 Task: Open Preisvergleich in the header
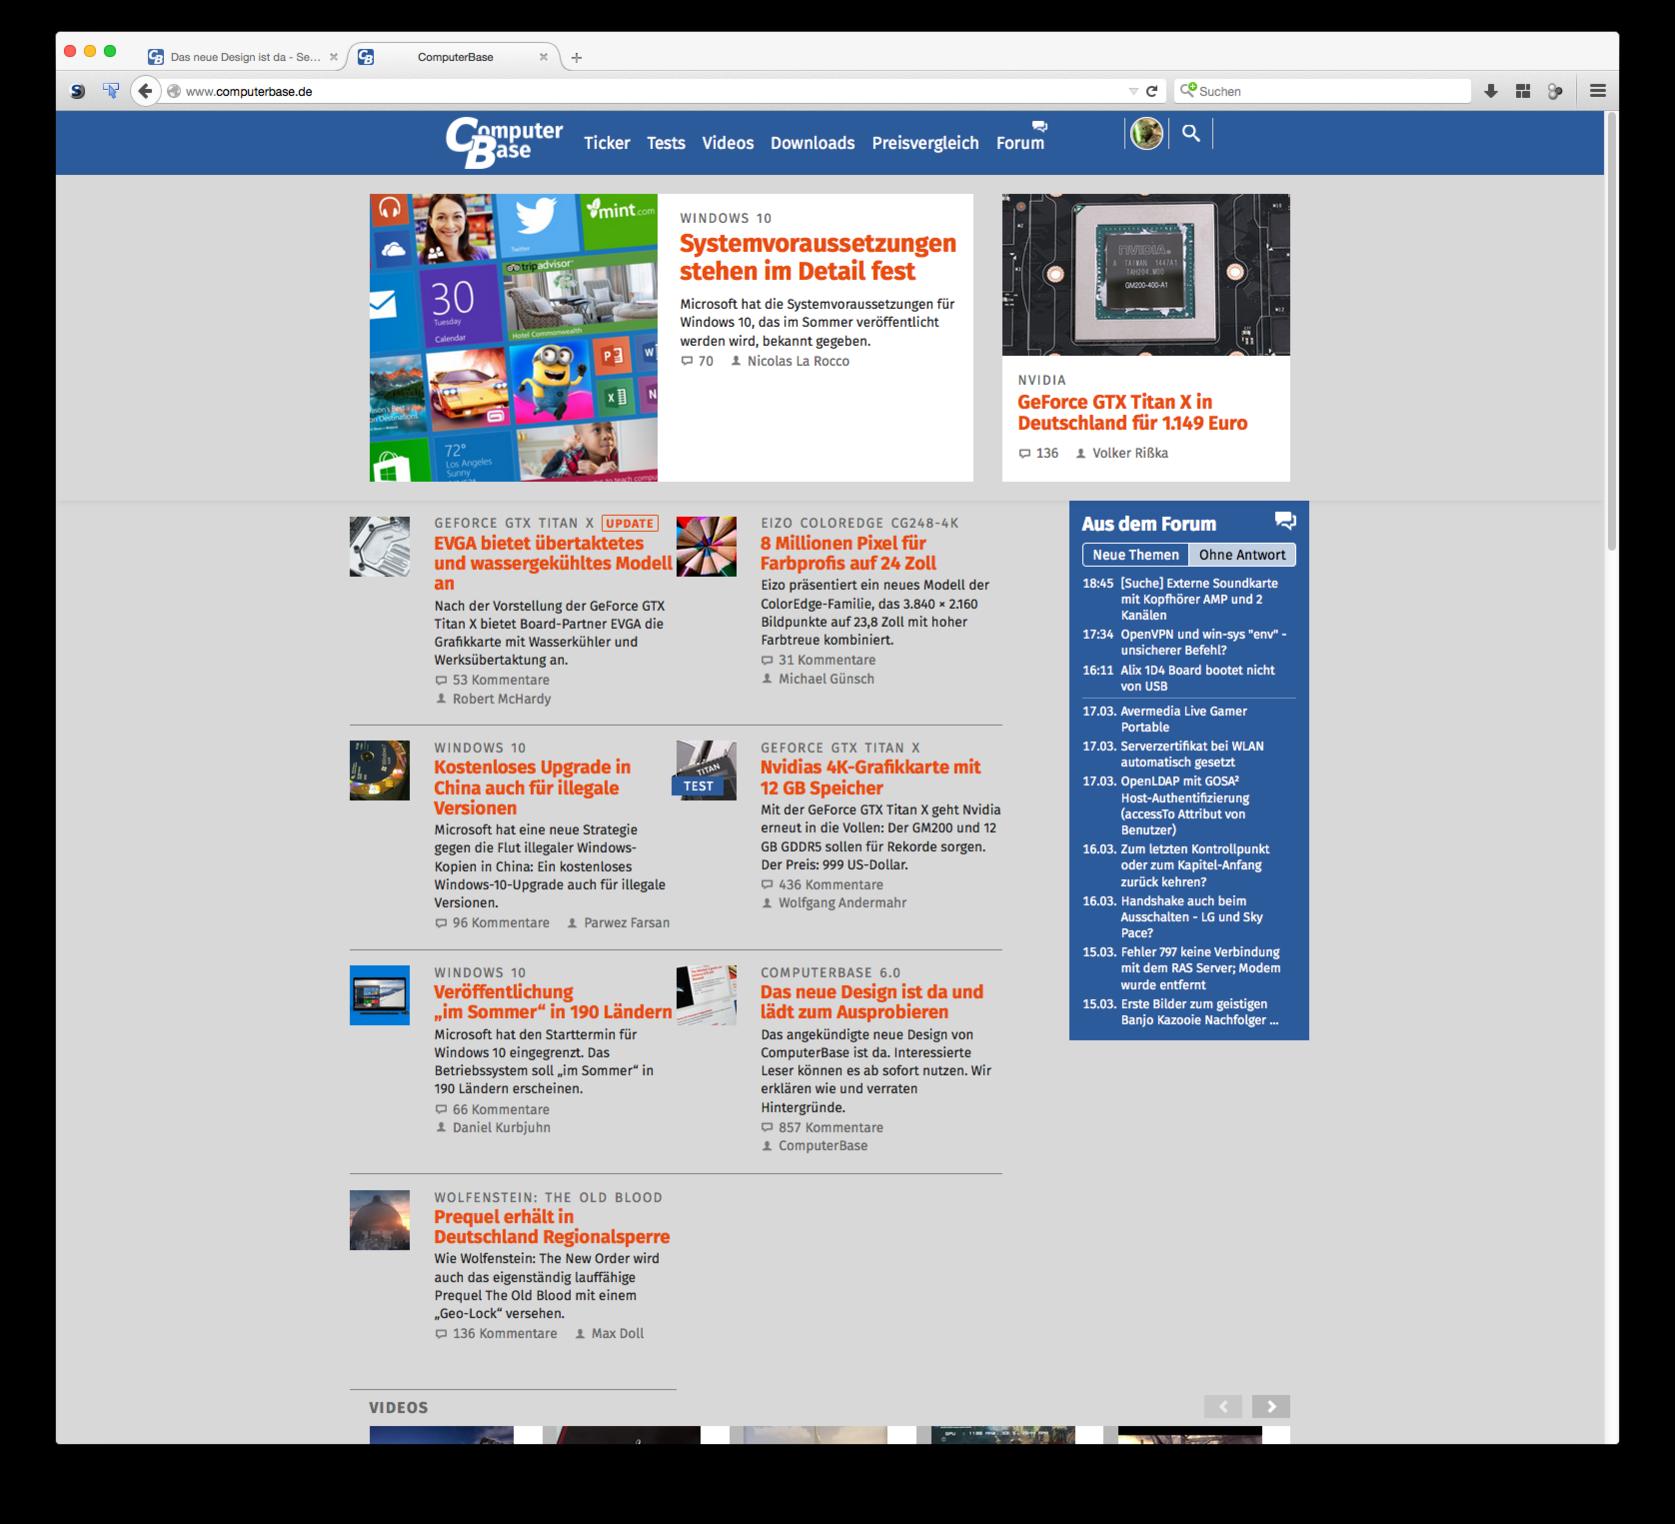click(x=925, y=143)
